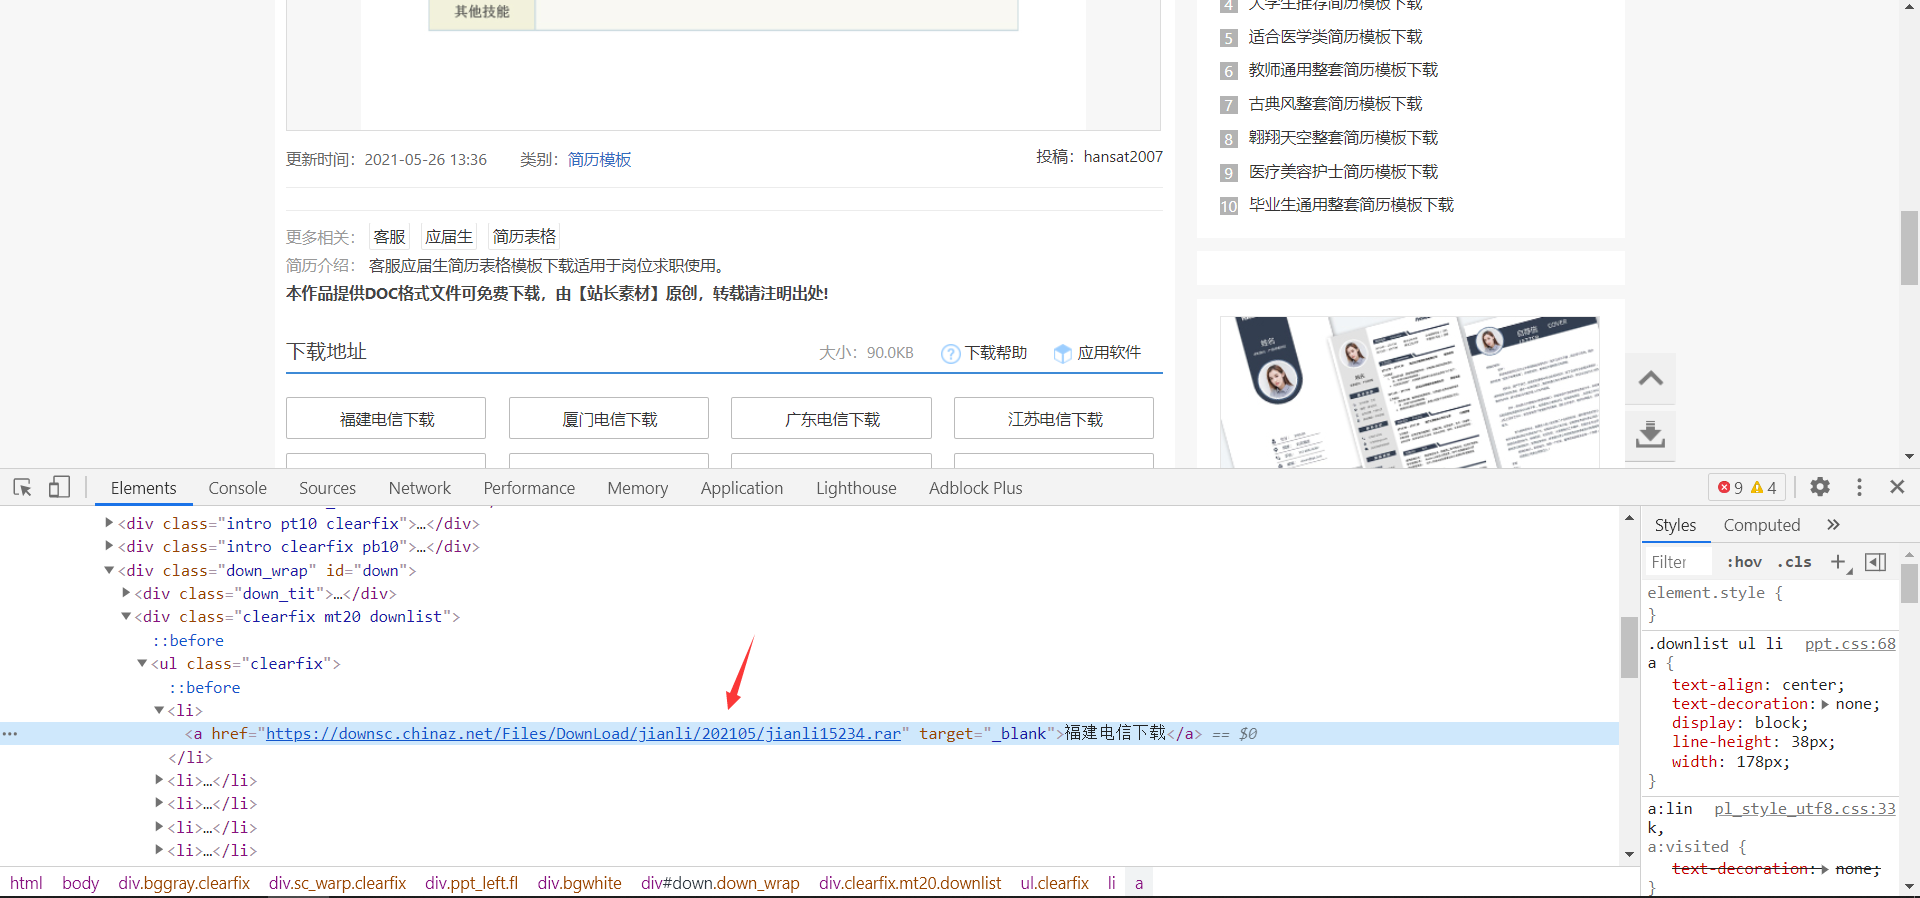The image size is (1920, 898).
Task: Click the Styles pane scrollbar thumb
Action: [x=1909, y=583]
